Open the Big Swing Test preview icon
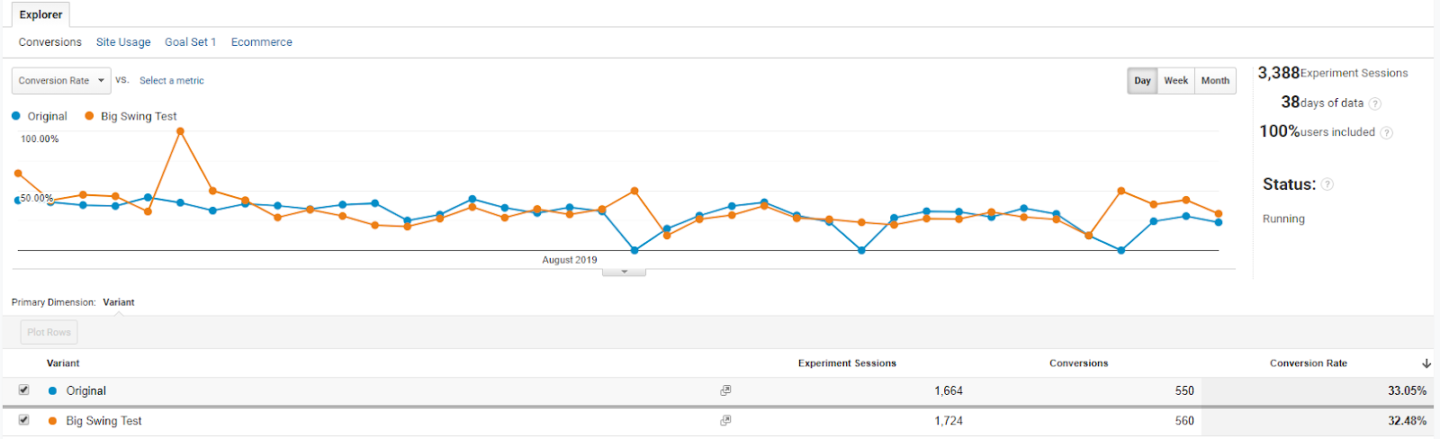 tap(726, 421)
